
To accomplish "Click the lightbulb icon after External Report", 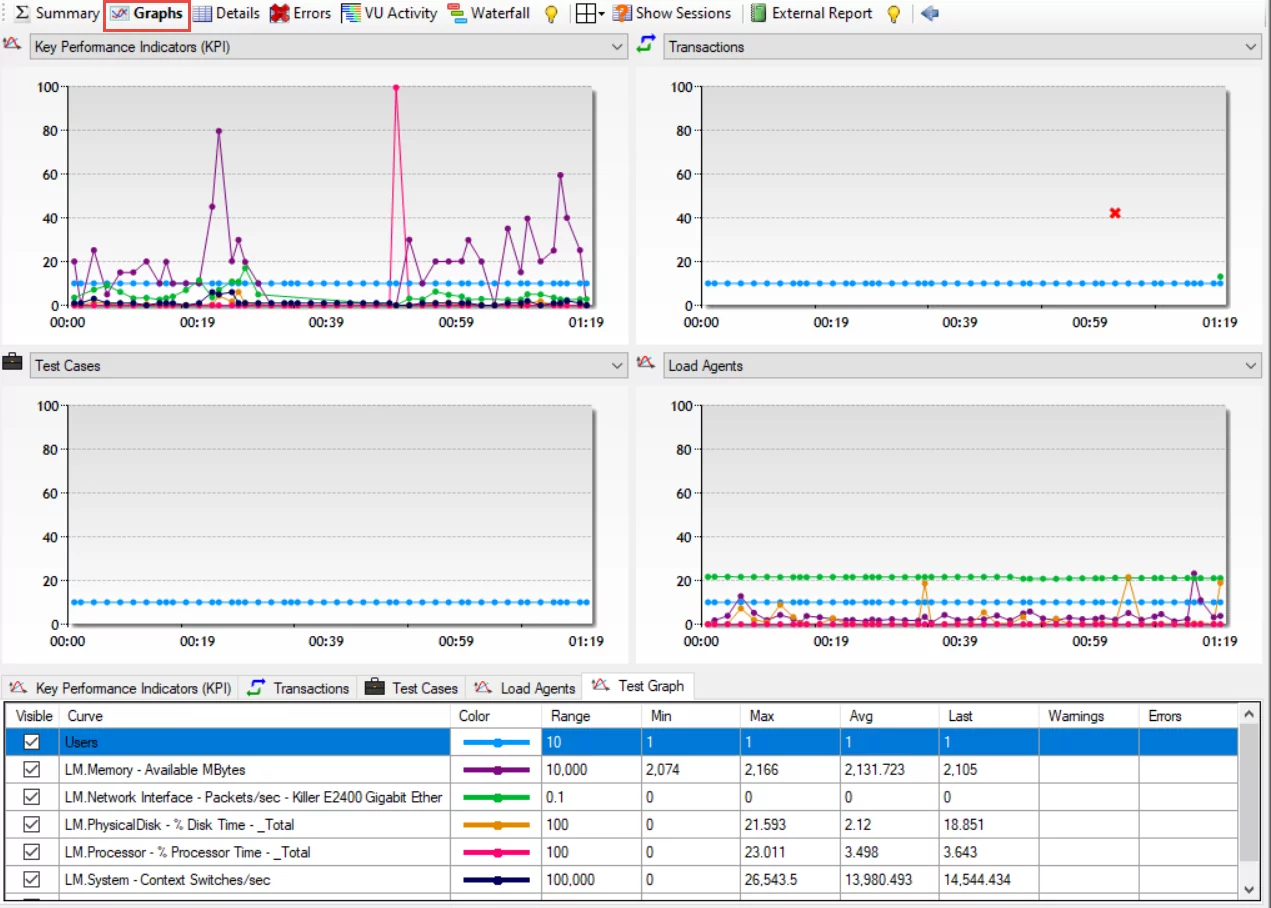I will [x=894, y=14].
